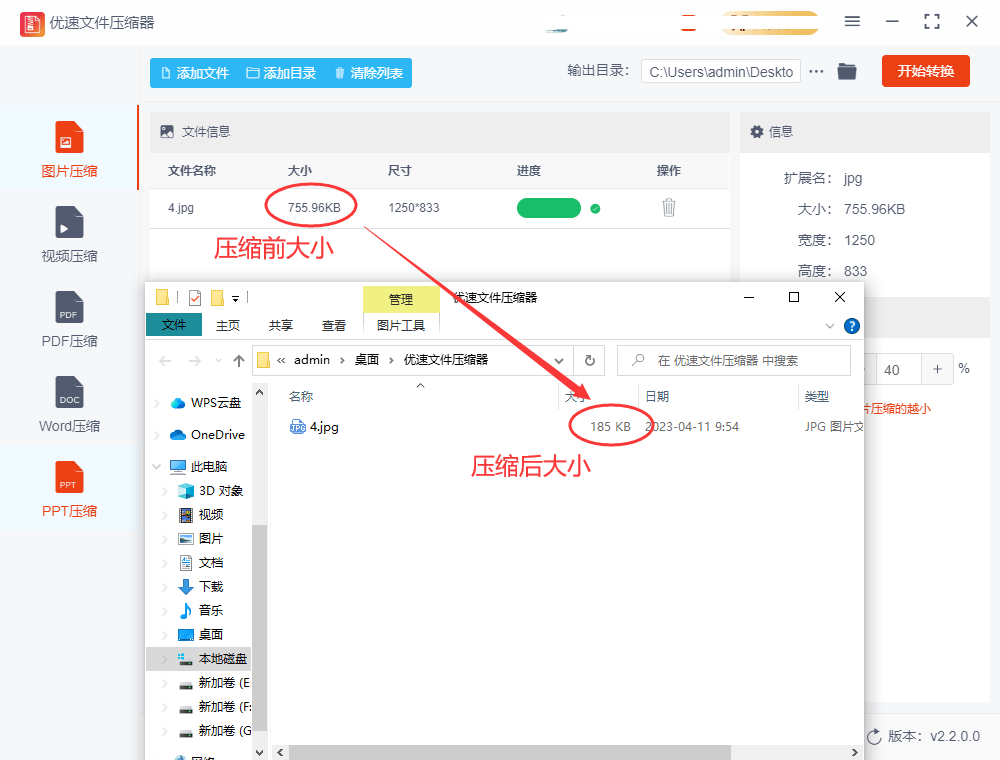Select OneDrive in the navigation pane

click(207, 435)
